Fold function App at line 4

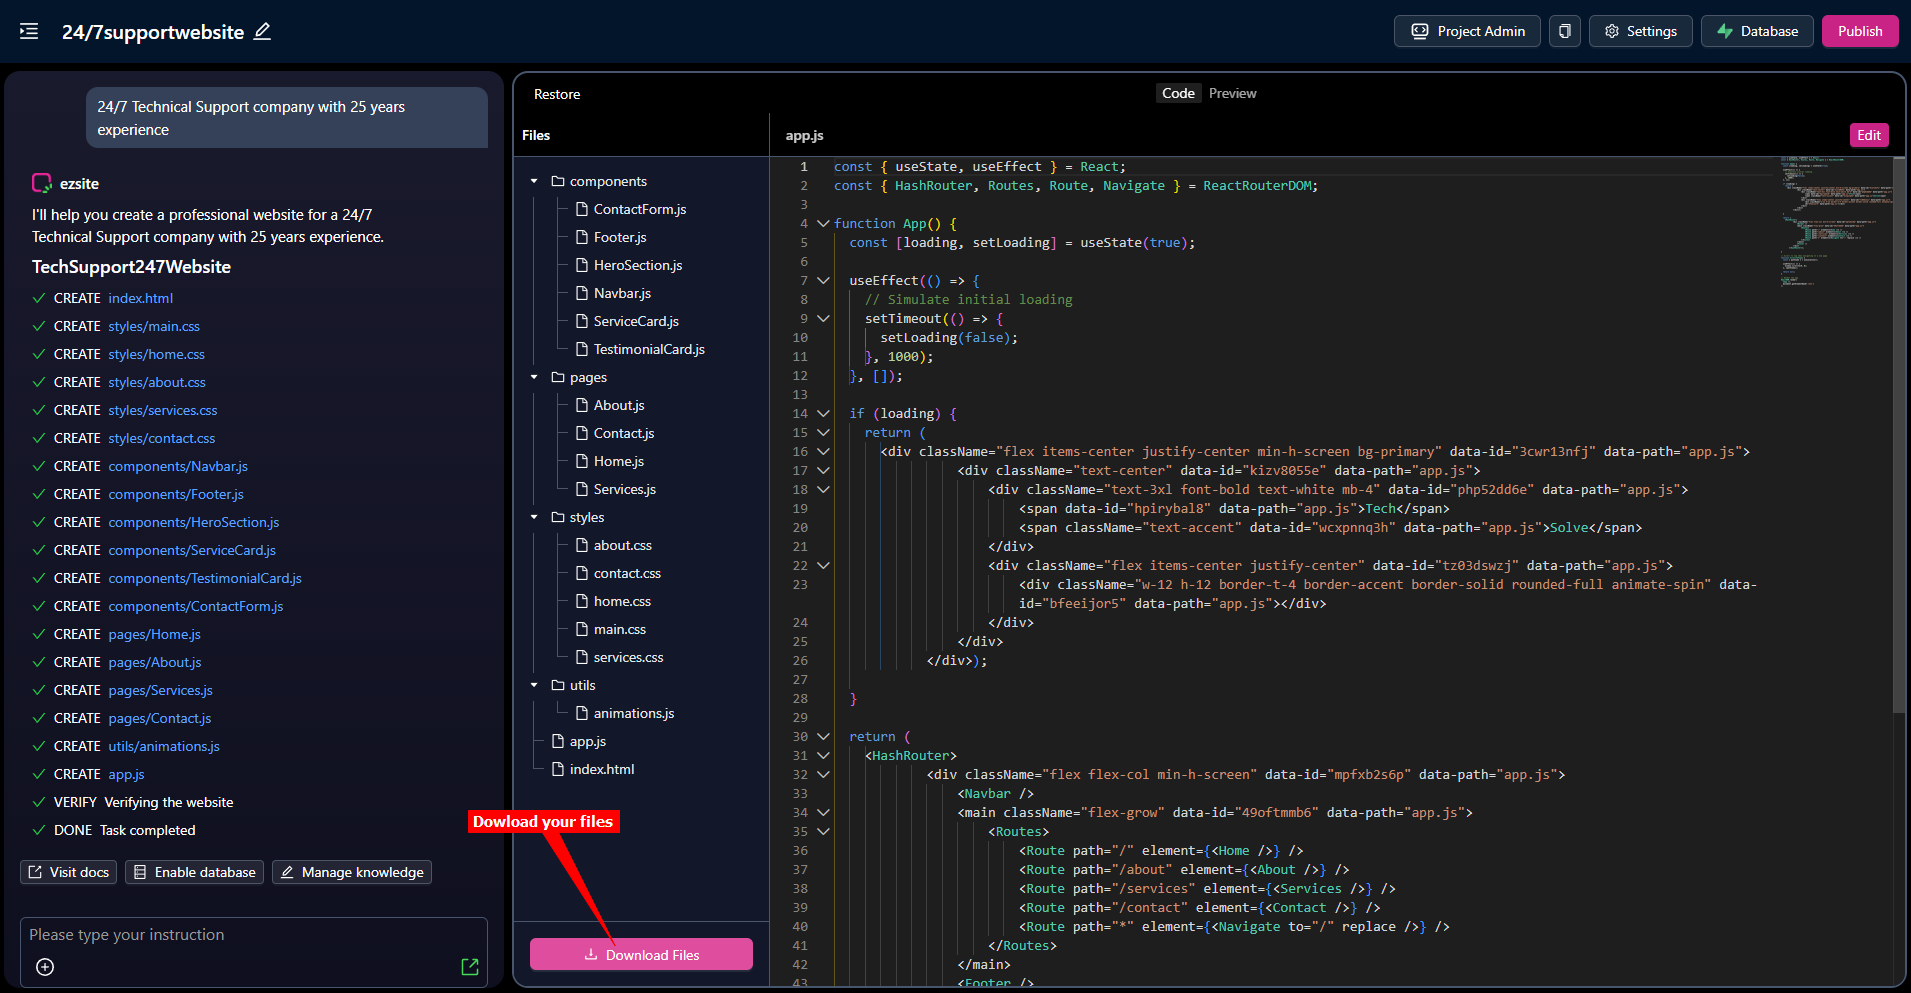823,224
